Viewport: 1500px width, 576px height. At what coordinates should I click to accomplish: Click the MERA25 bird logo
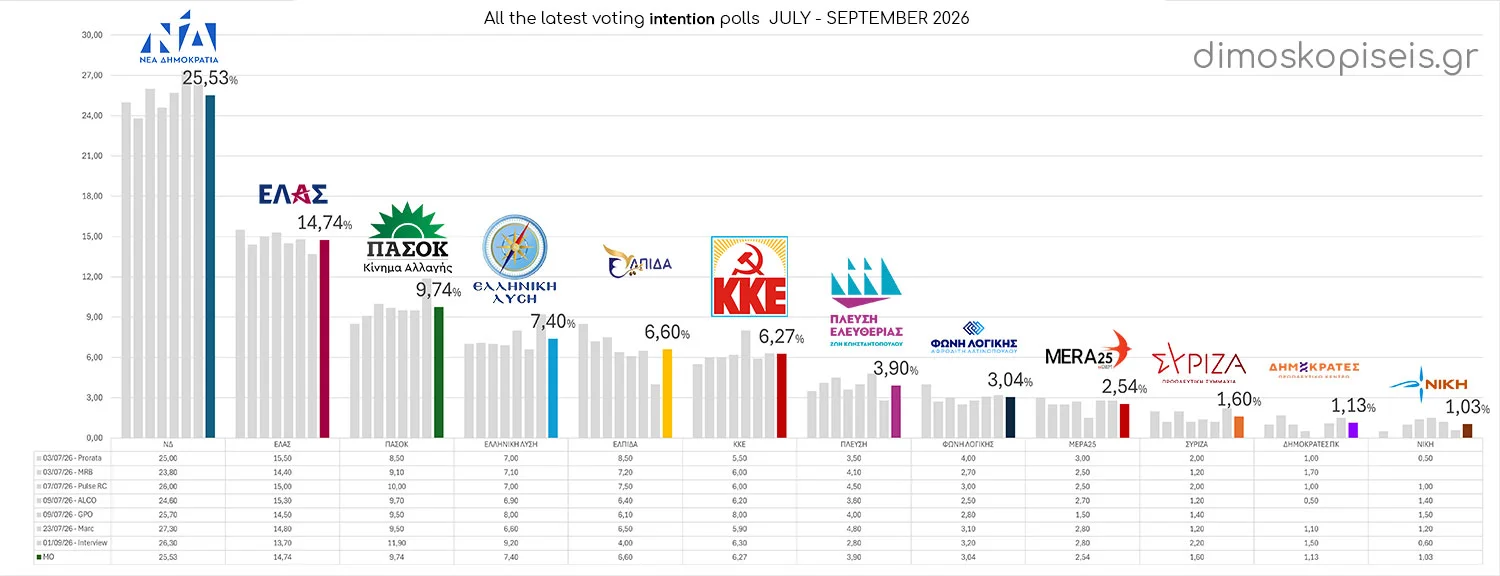(1088, 352)
